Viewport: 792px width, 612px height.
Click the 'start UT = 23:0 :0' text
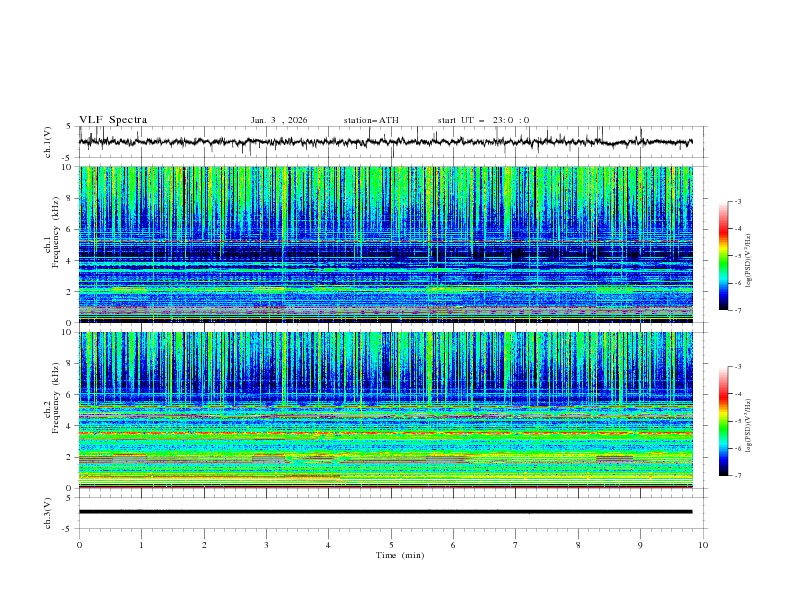pyautogui.click(x=483, y=120)
